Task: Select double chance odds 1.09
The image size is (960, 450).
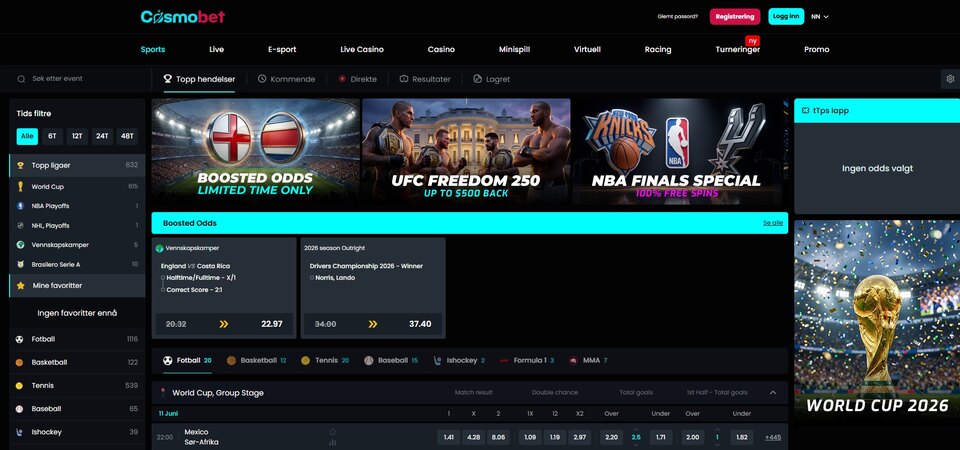Action: pyautogui.click(x=530, y=437)
